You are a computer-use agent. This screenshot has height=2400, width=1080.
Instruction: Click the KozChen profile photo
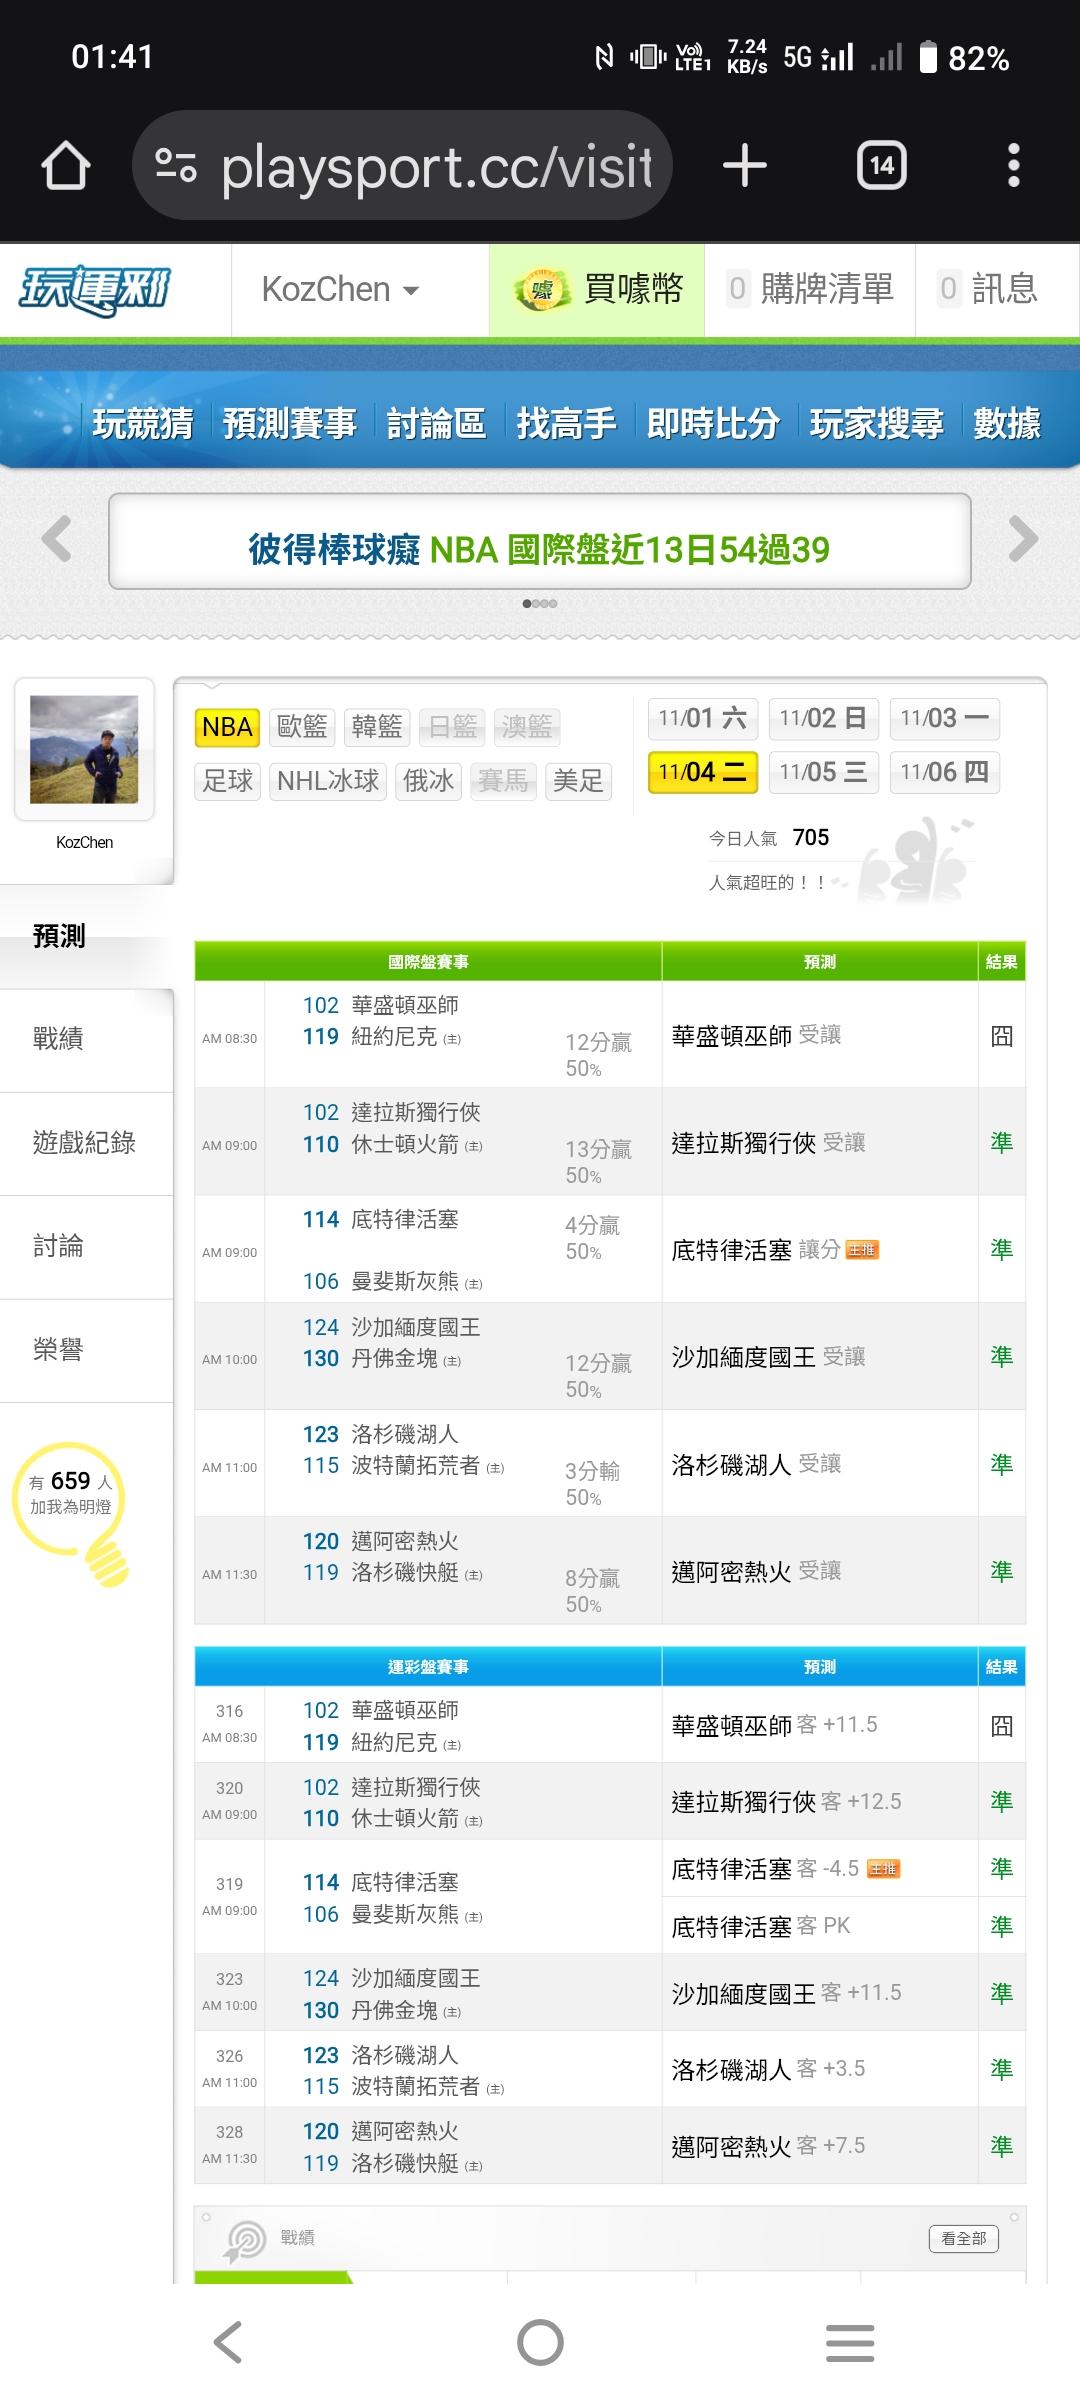coord(84,750)
